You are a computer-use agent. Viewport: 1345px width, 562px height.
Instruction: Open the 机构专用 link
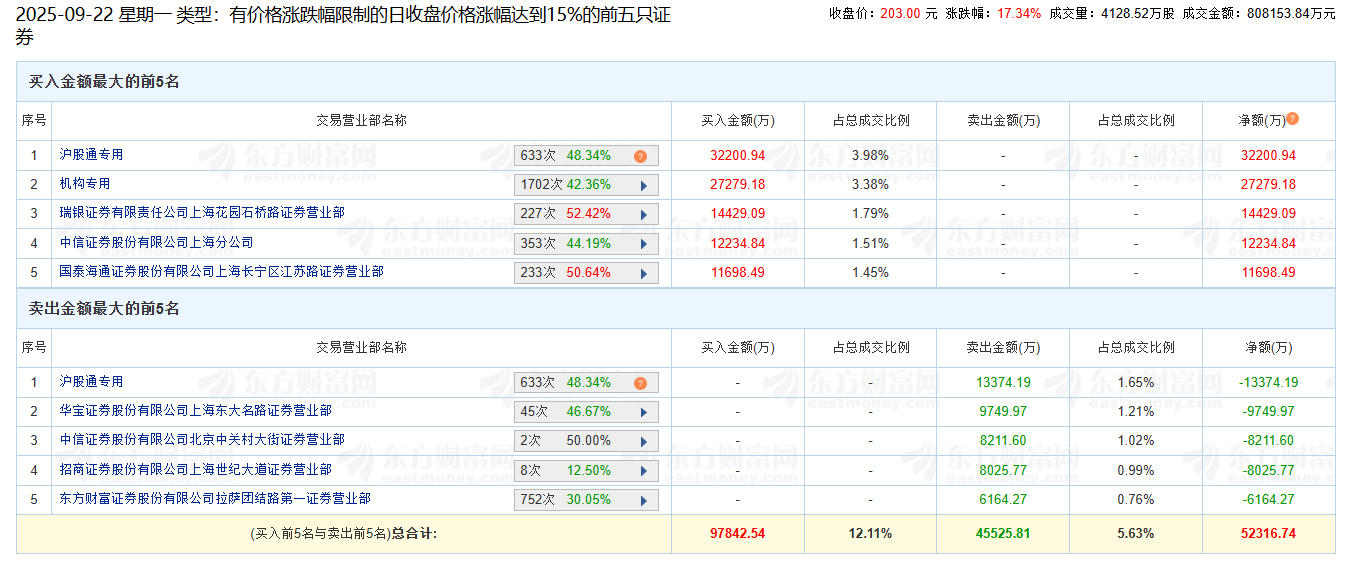[84, 184]
